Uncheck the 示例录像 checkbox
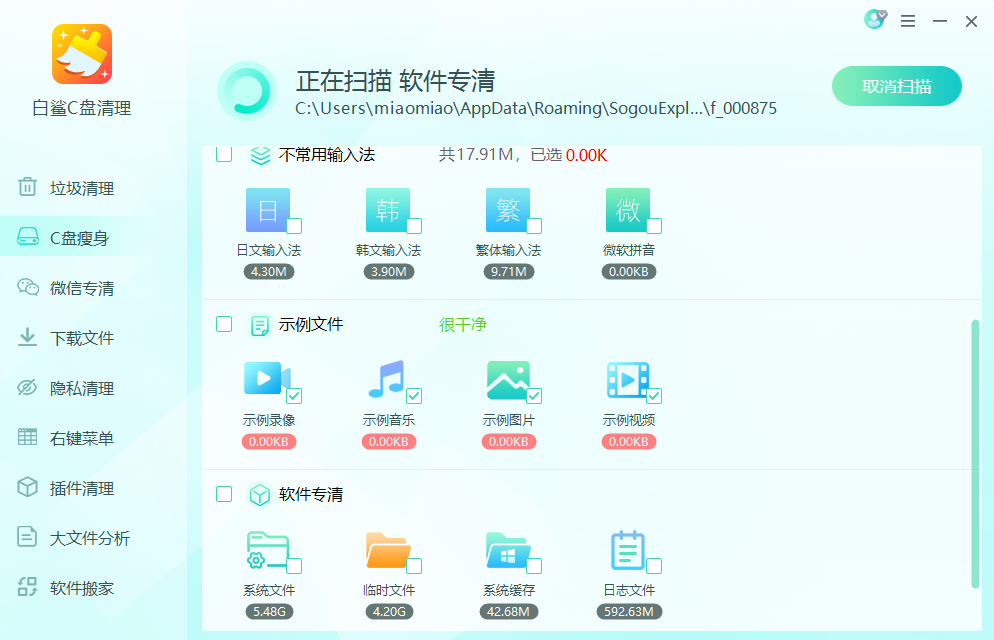The height and width of the screenshot is (640, 994). point(294,396)
